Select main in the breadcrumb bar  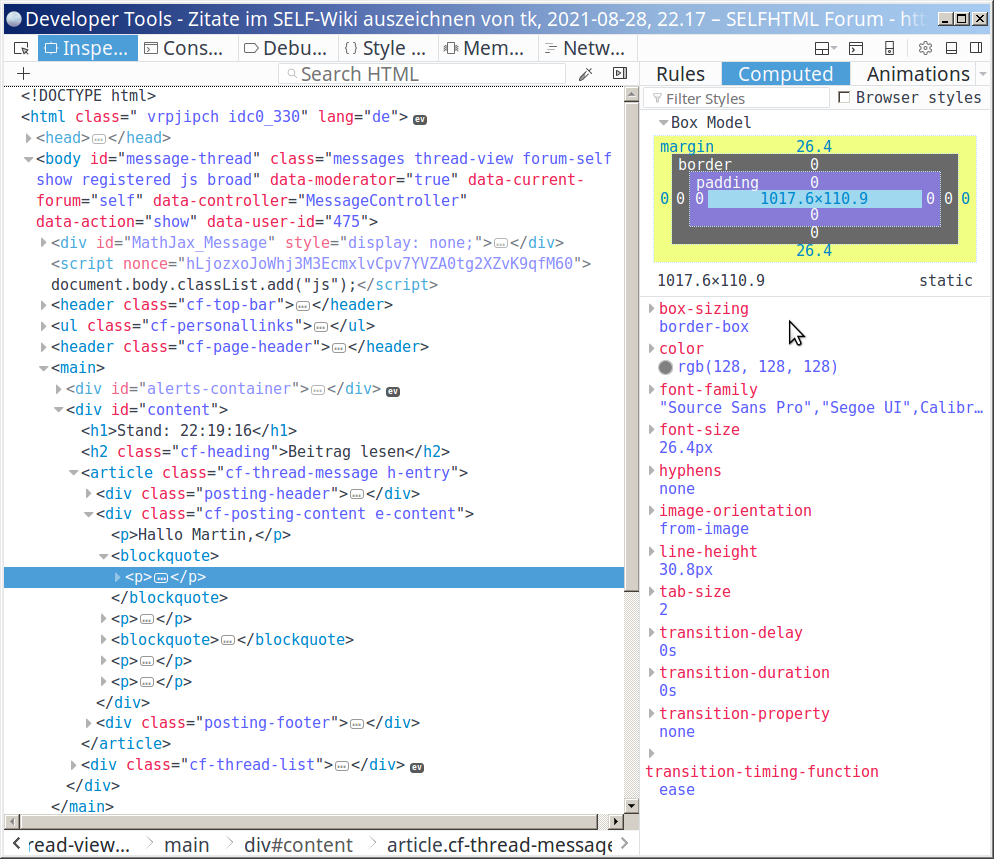186,845
